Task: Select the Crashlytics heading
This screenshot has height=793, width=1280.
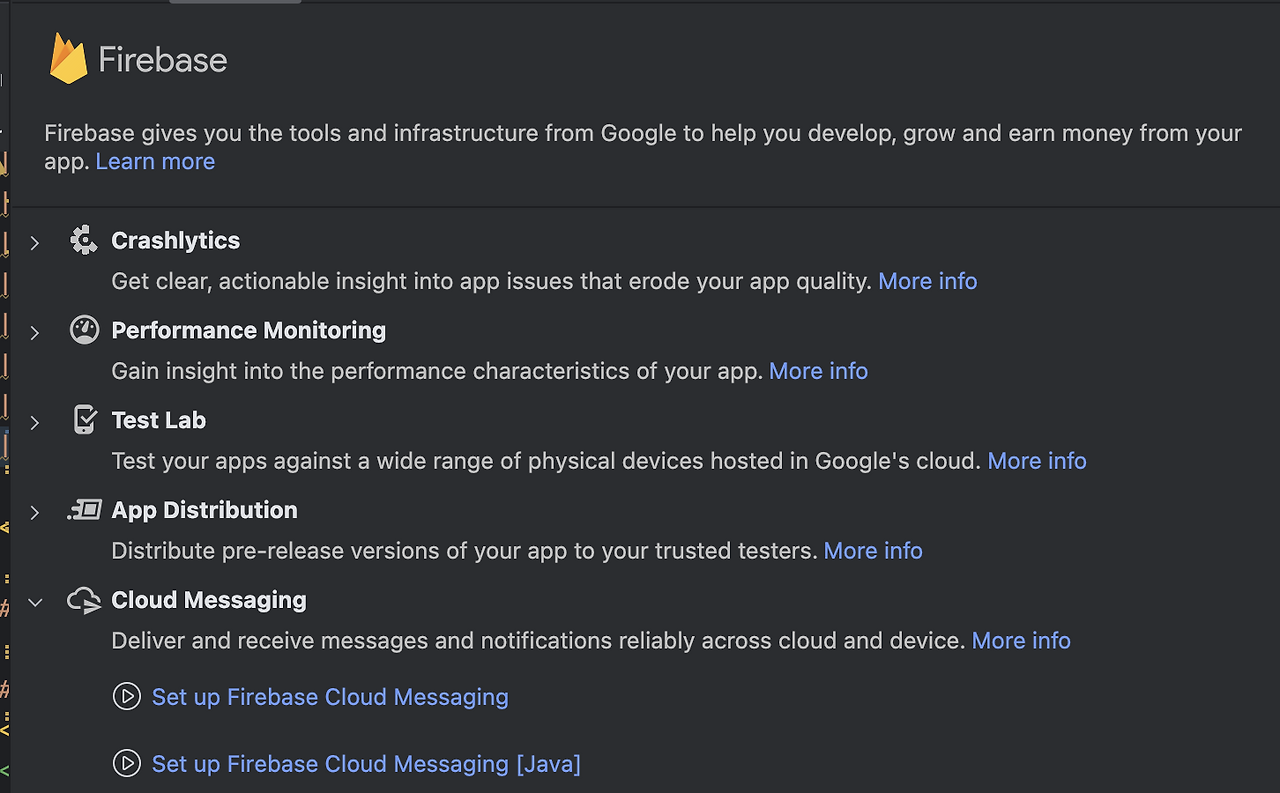Action: click(x=176, y=241)
